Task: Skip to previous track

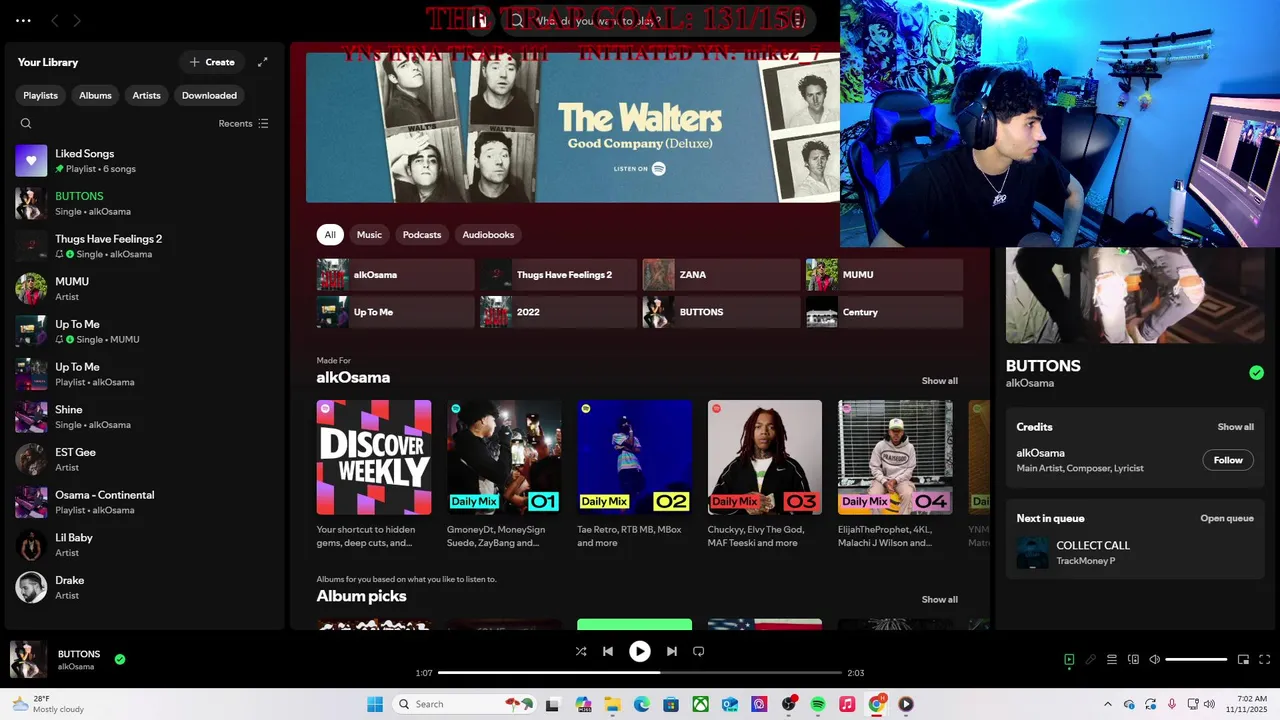Action: 608,651
